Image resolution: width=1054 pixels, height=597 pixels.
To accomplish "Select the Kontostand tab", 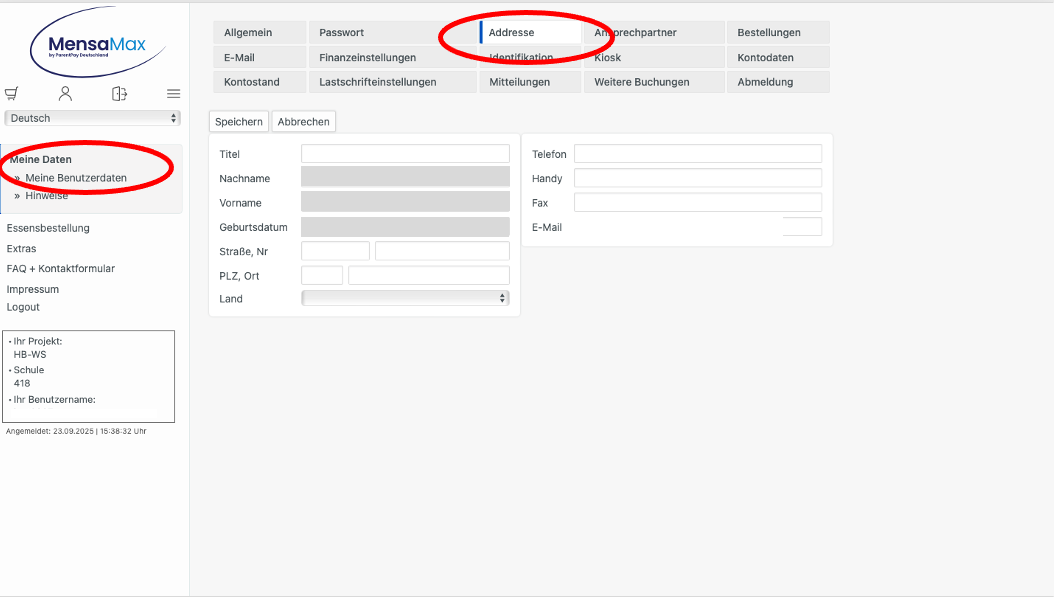I will 252,82.
